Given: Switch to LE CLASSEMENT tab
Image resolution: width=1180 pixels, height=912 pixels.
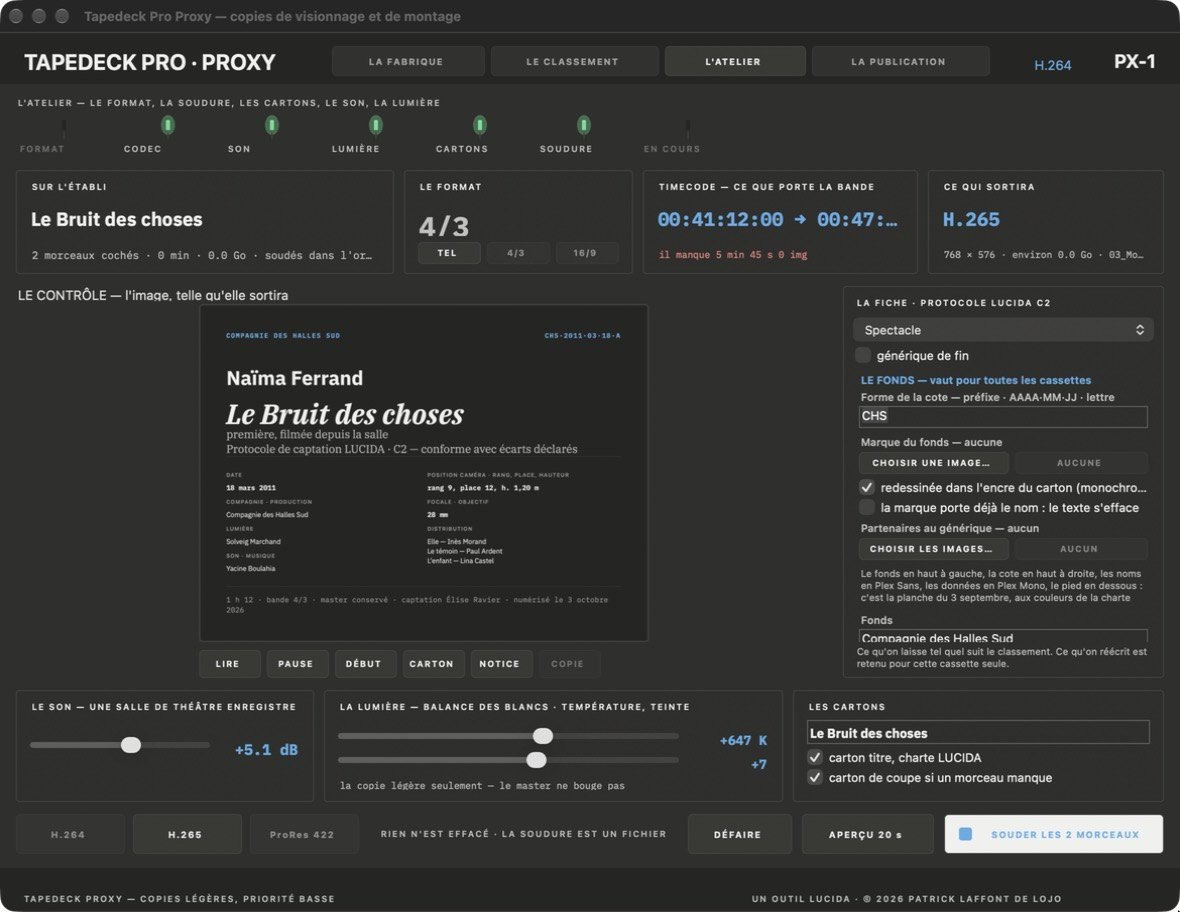Looking at the screenshot, I should click(x=573, y=62).
